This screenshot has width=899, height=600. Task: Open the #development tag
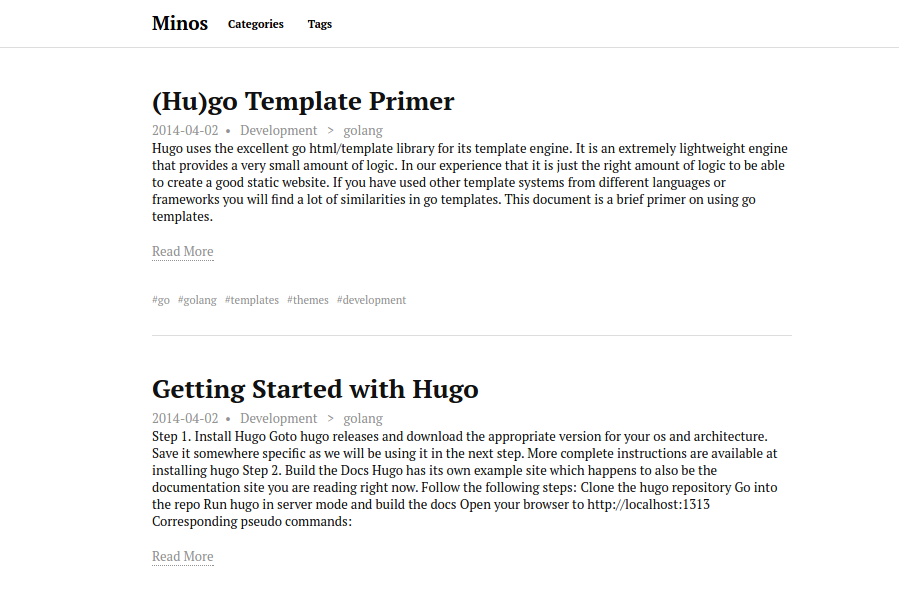click(x=371, y=300)
